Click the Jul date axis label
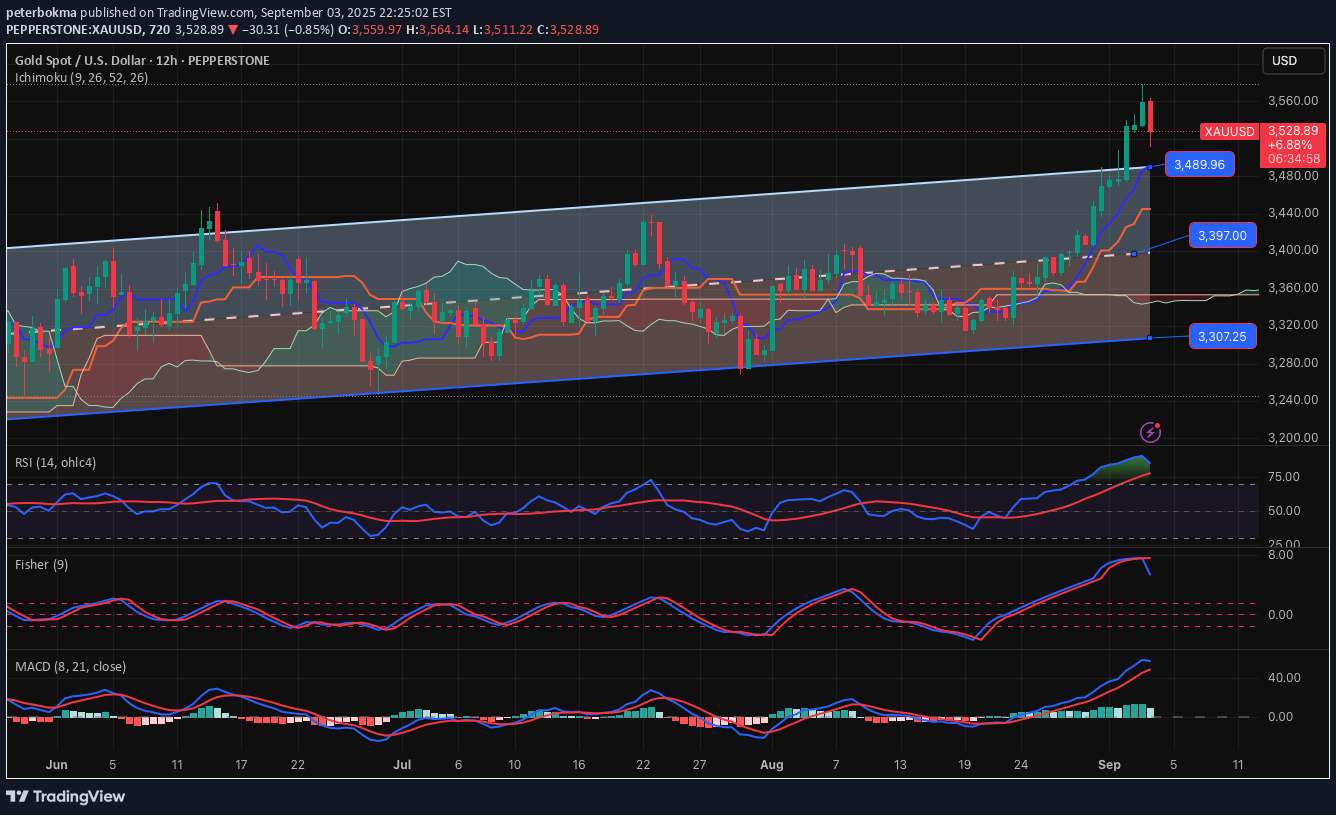Screen dimensions: 1336x815 click(403, 764)
